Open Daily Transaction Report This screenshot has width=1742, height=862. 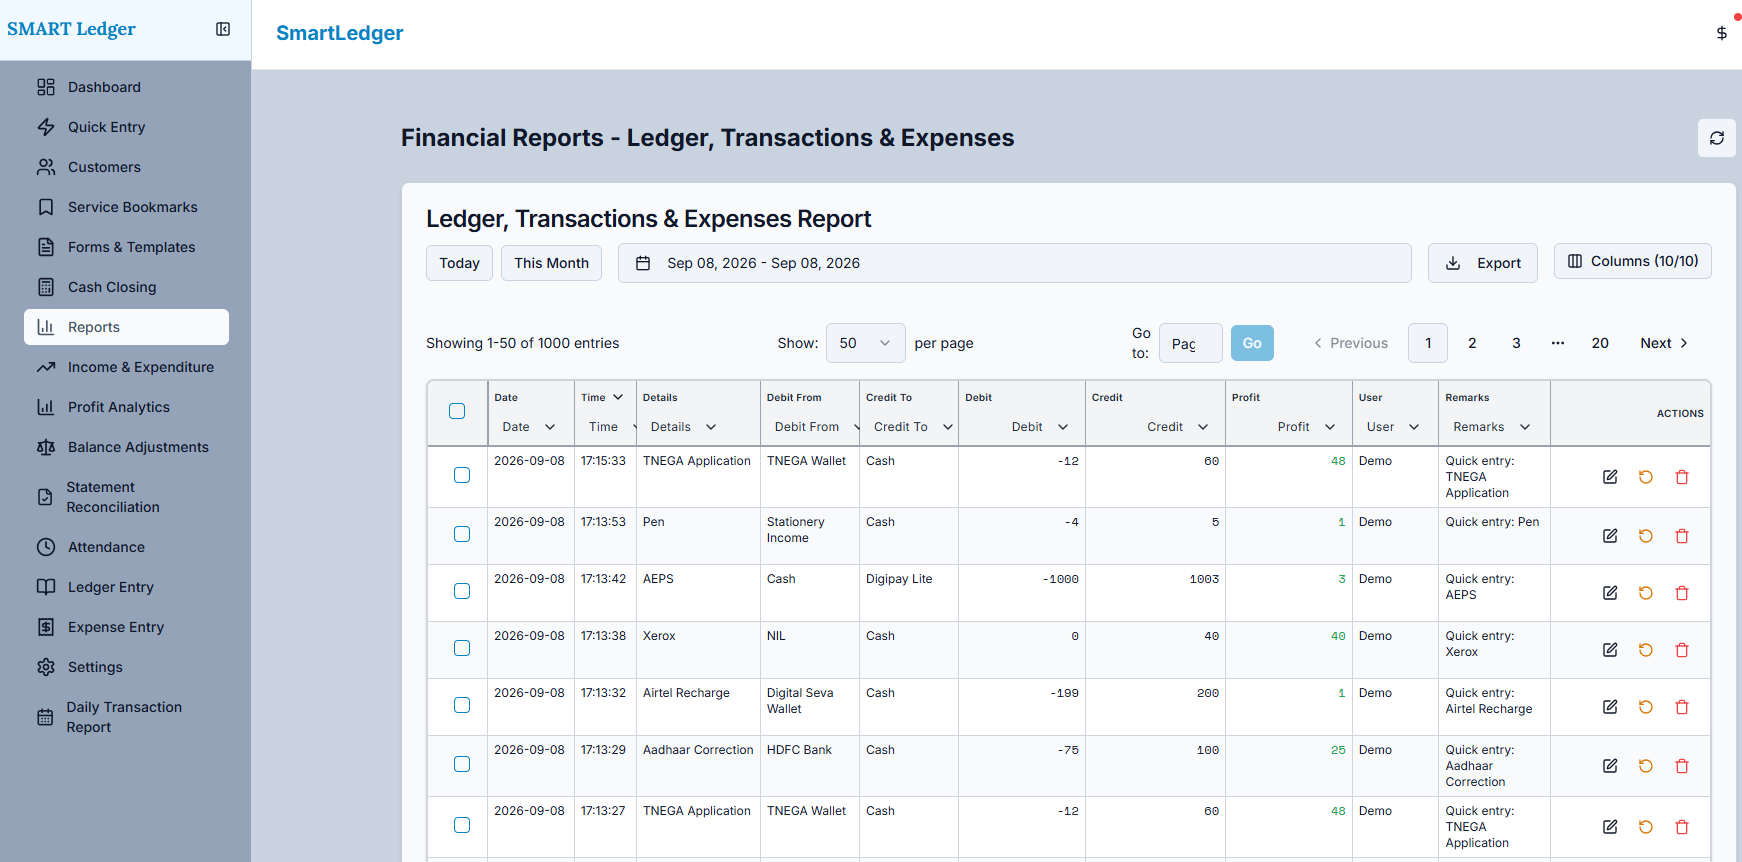coord(126,717)
